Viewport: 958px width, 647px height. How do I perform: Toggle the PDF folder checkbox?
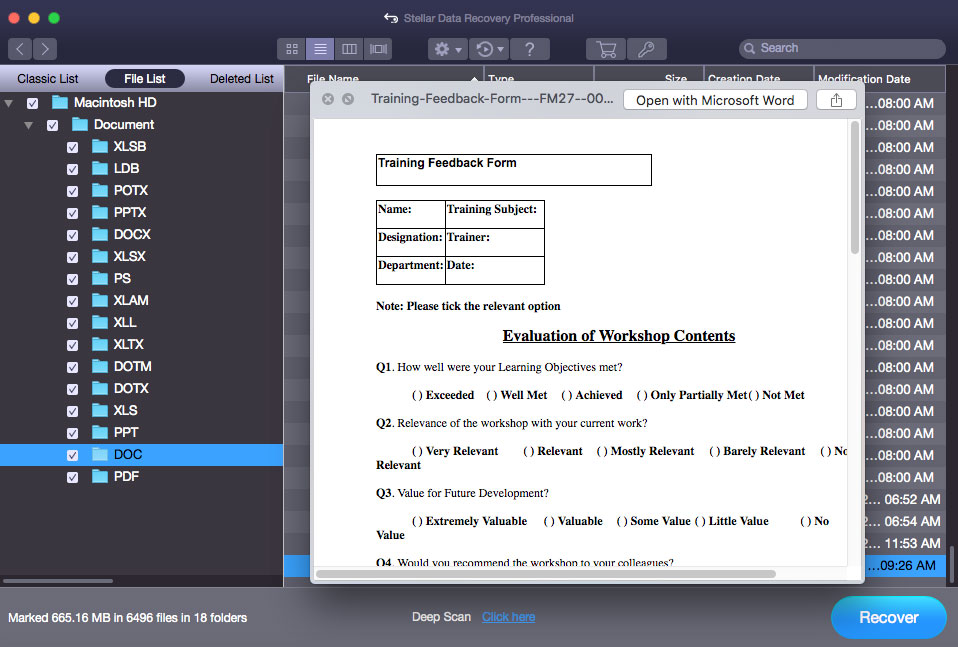72,477
